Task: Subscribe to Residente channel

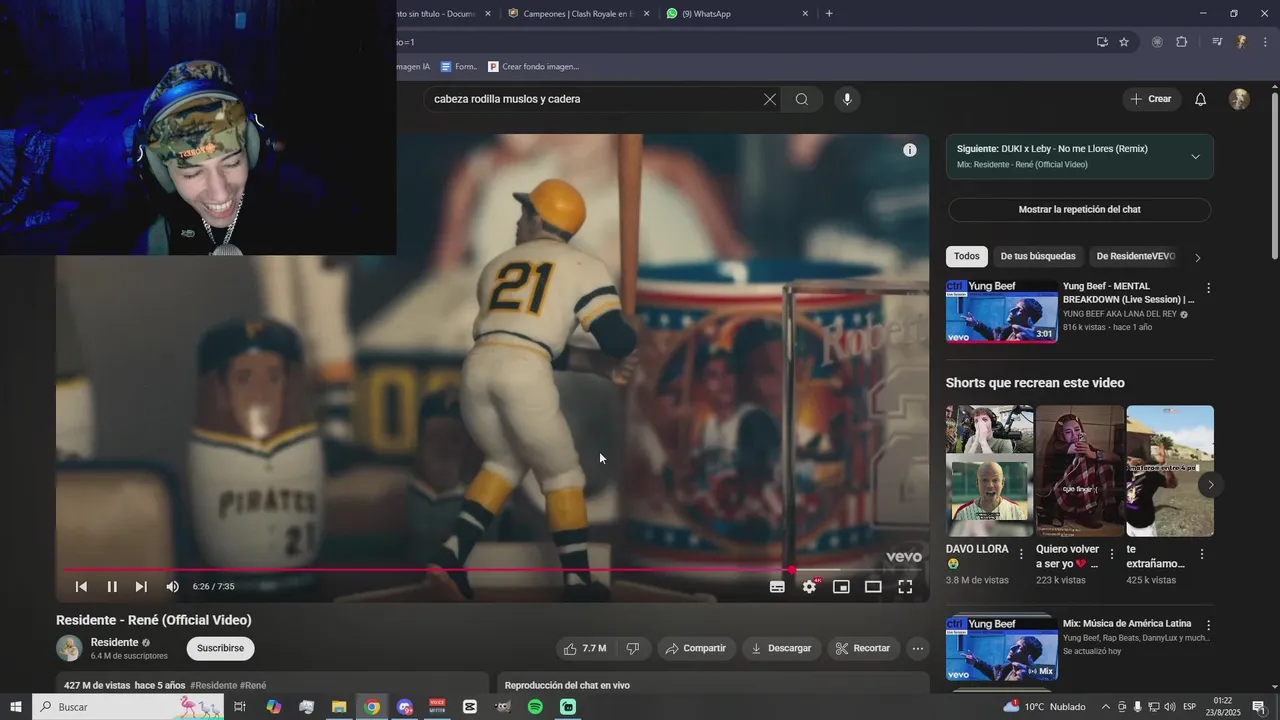Action: pos(220,648)
